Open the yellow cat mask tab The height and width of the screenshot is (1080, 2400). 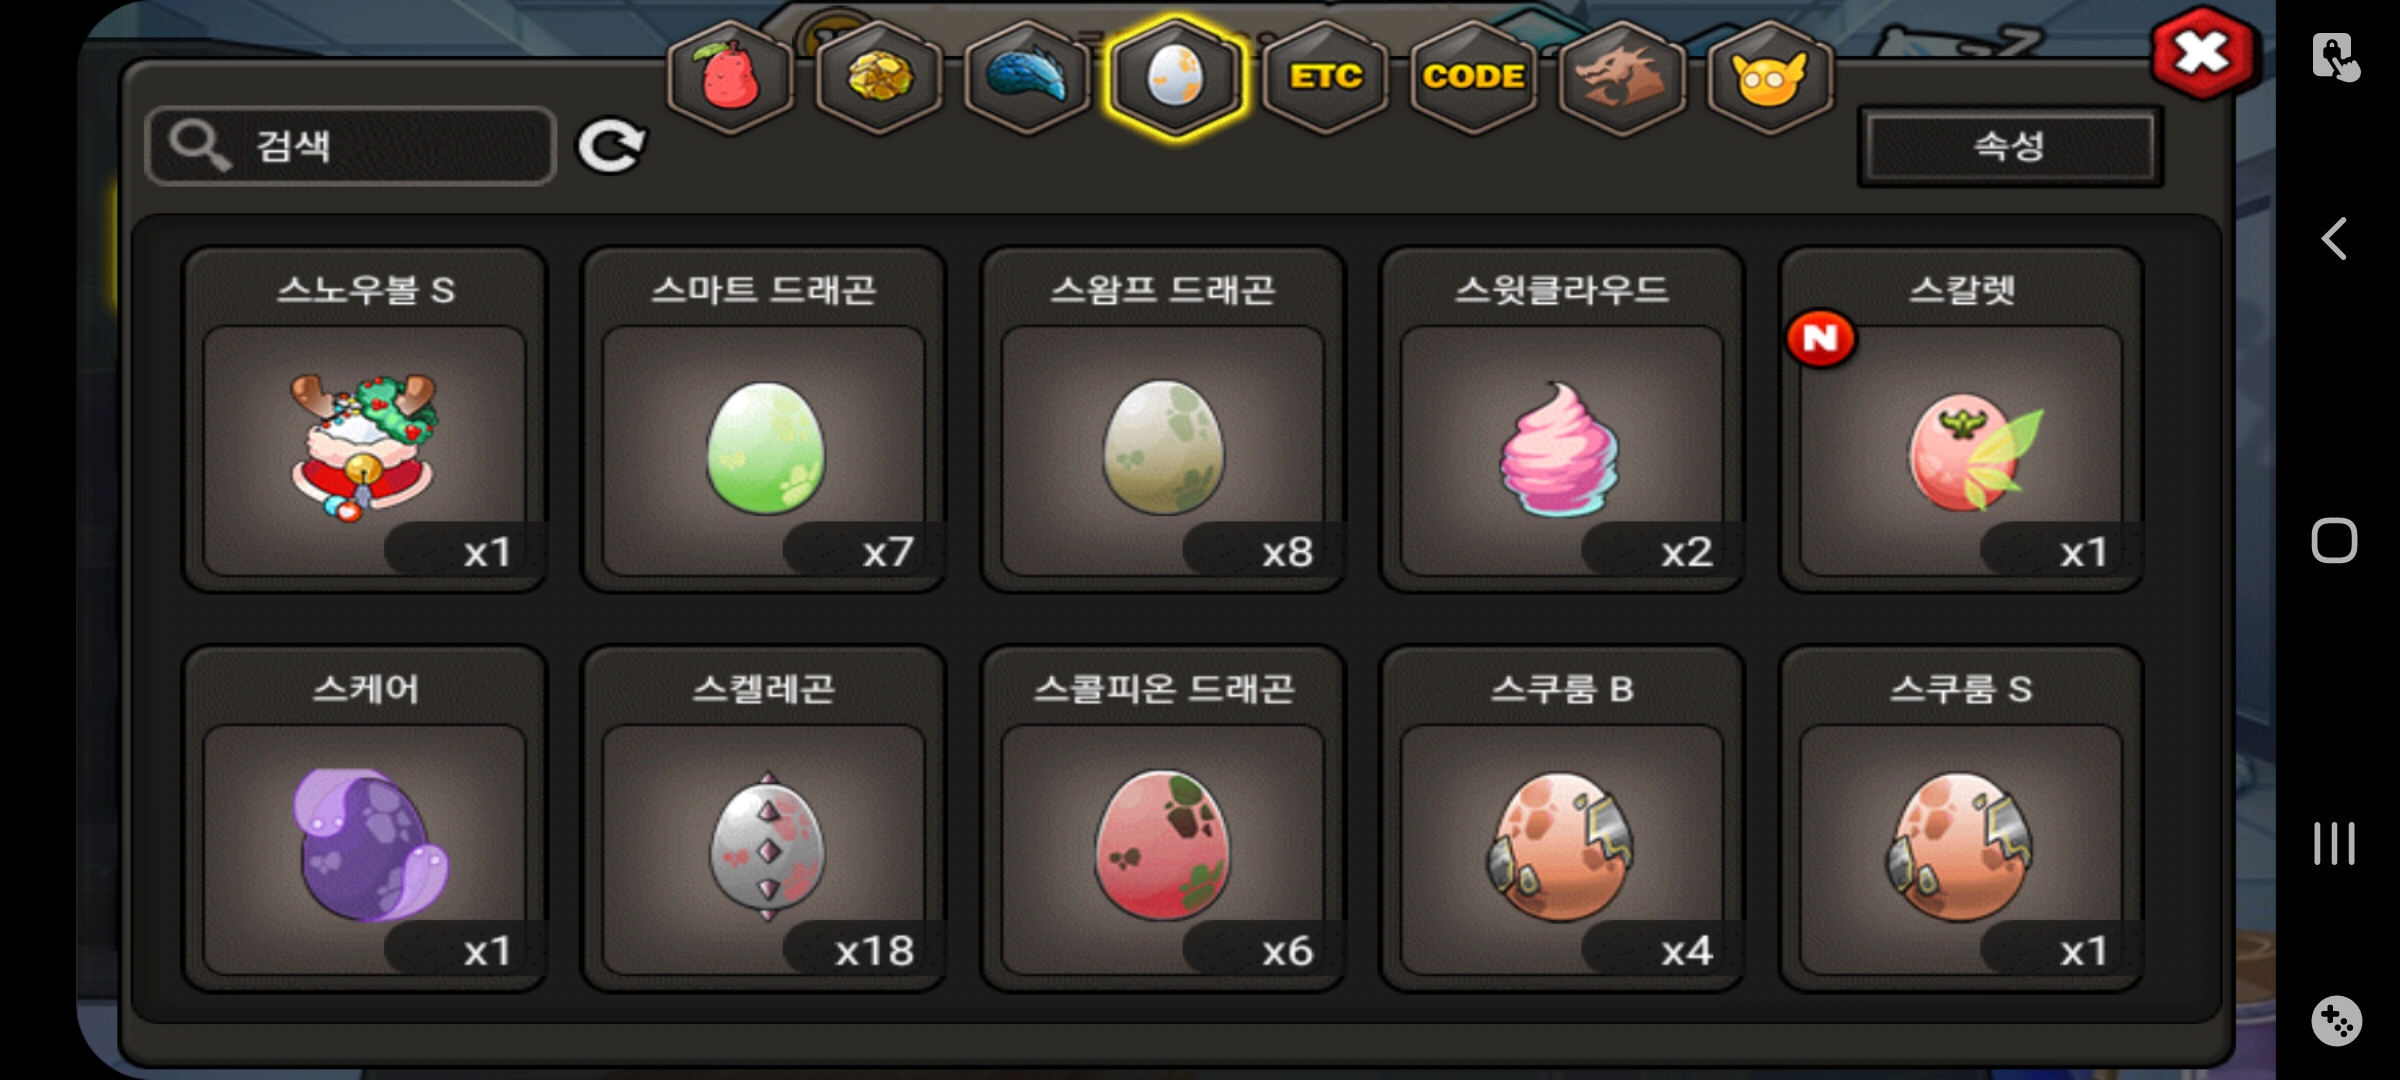point(1769,78)
